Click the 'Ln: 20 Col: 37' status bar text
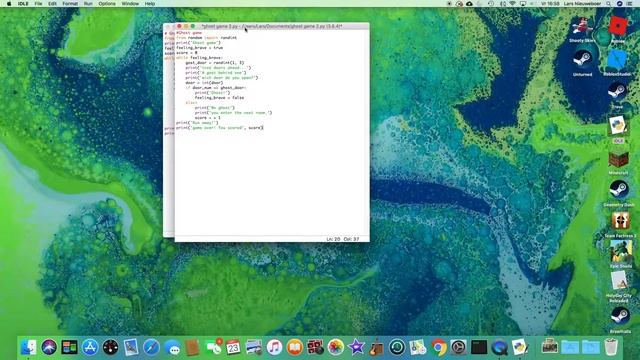This screenshot has height=360, width=640. click(x=342, y=239)
